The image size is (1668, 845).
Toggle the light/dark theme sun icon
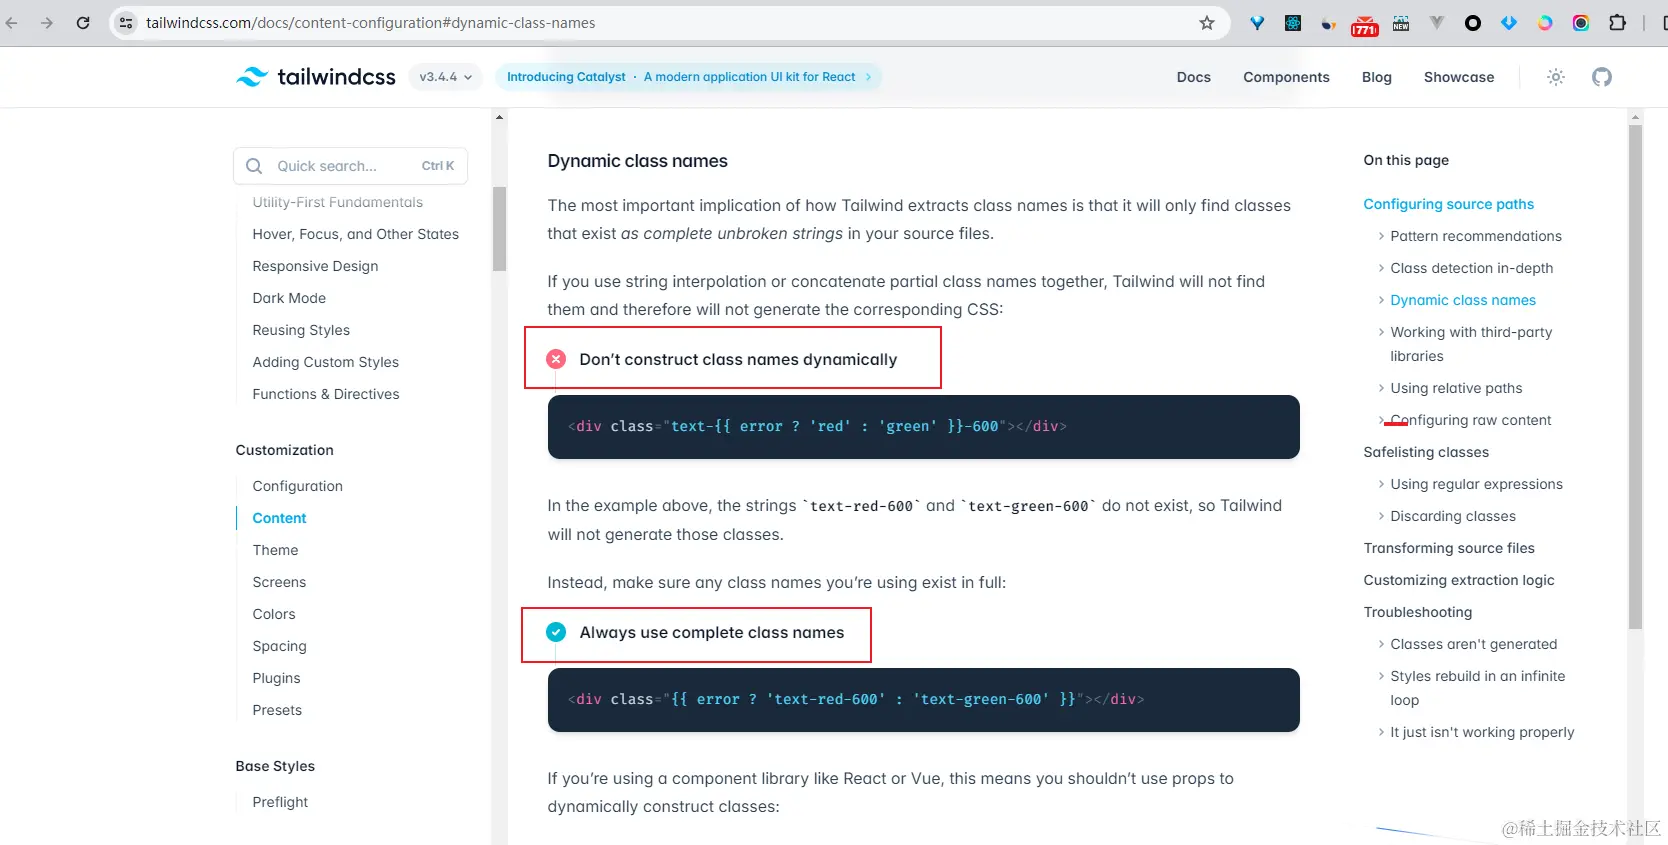point(1555,77)
